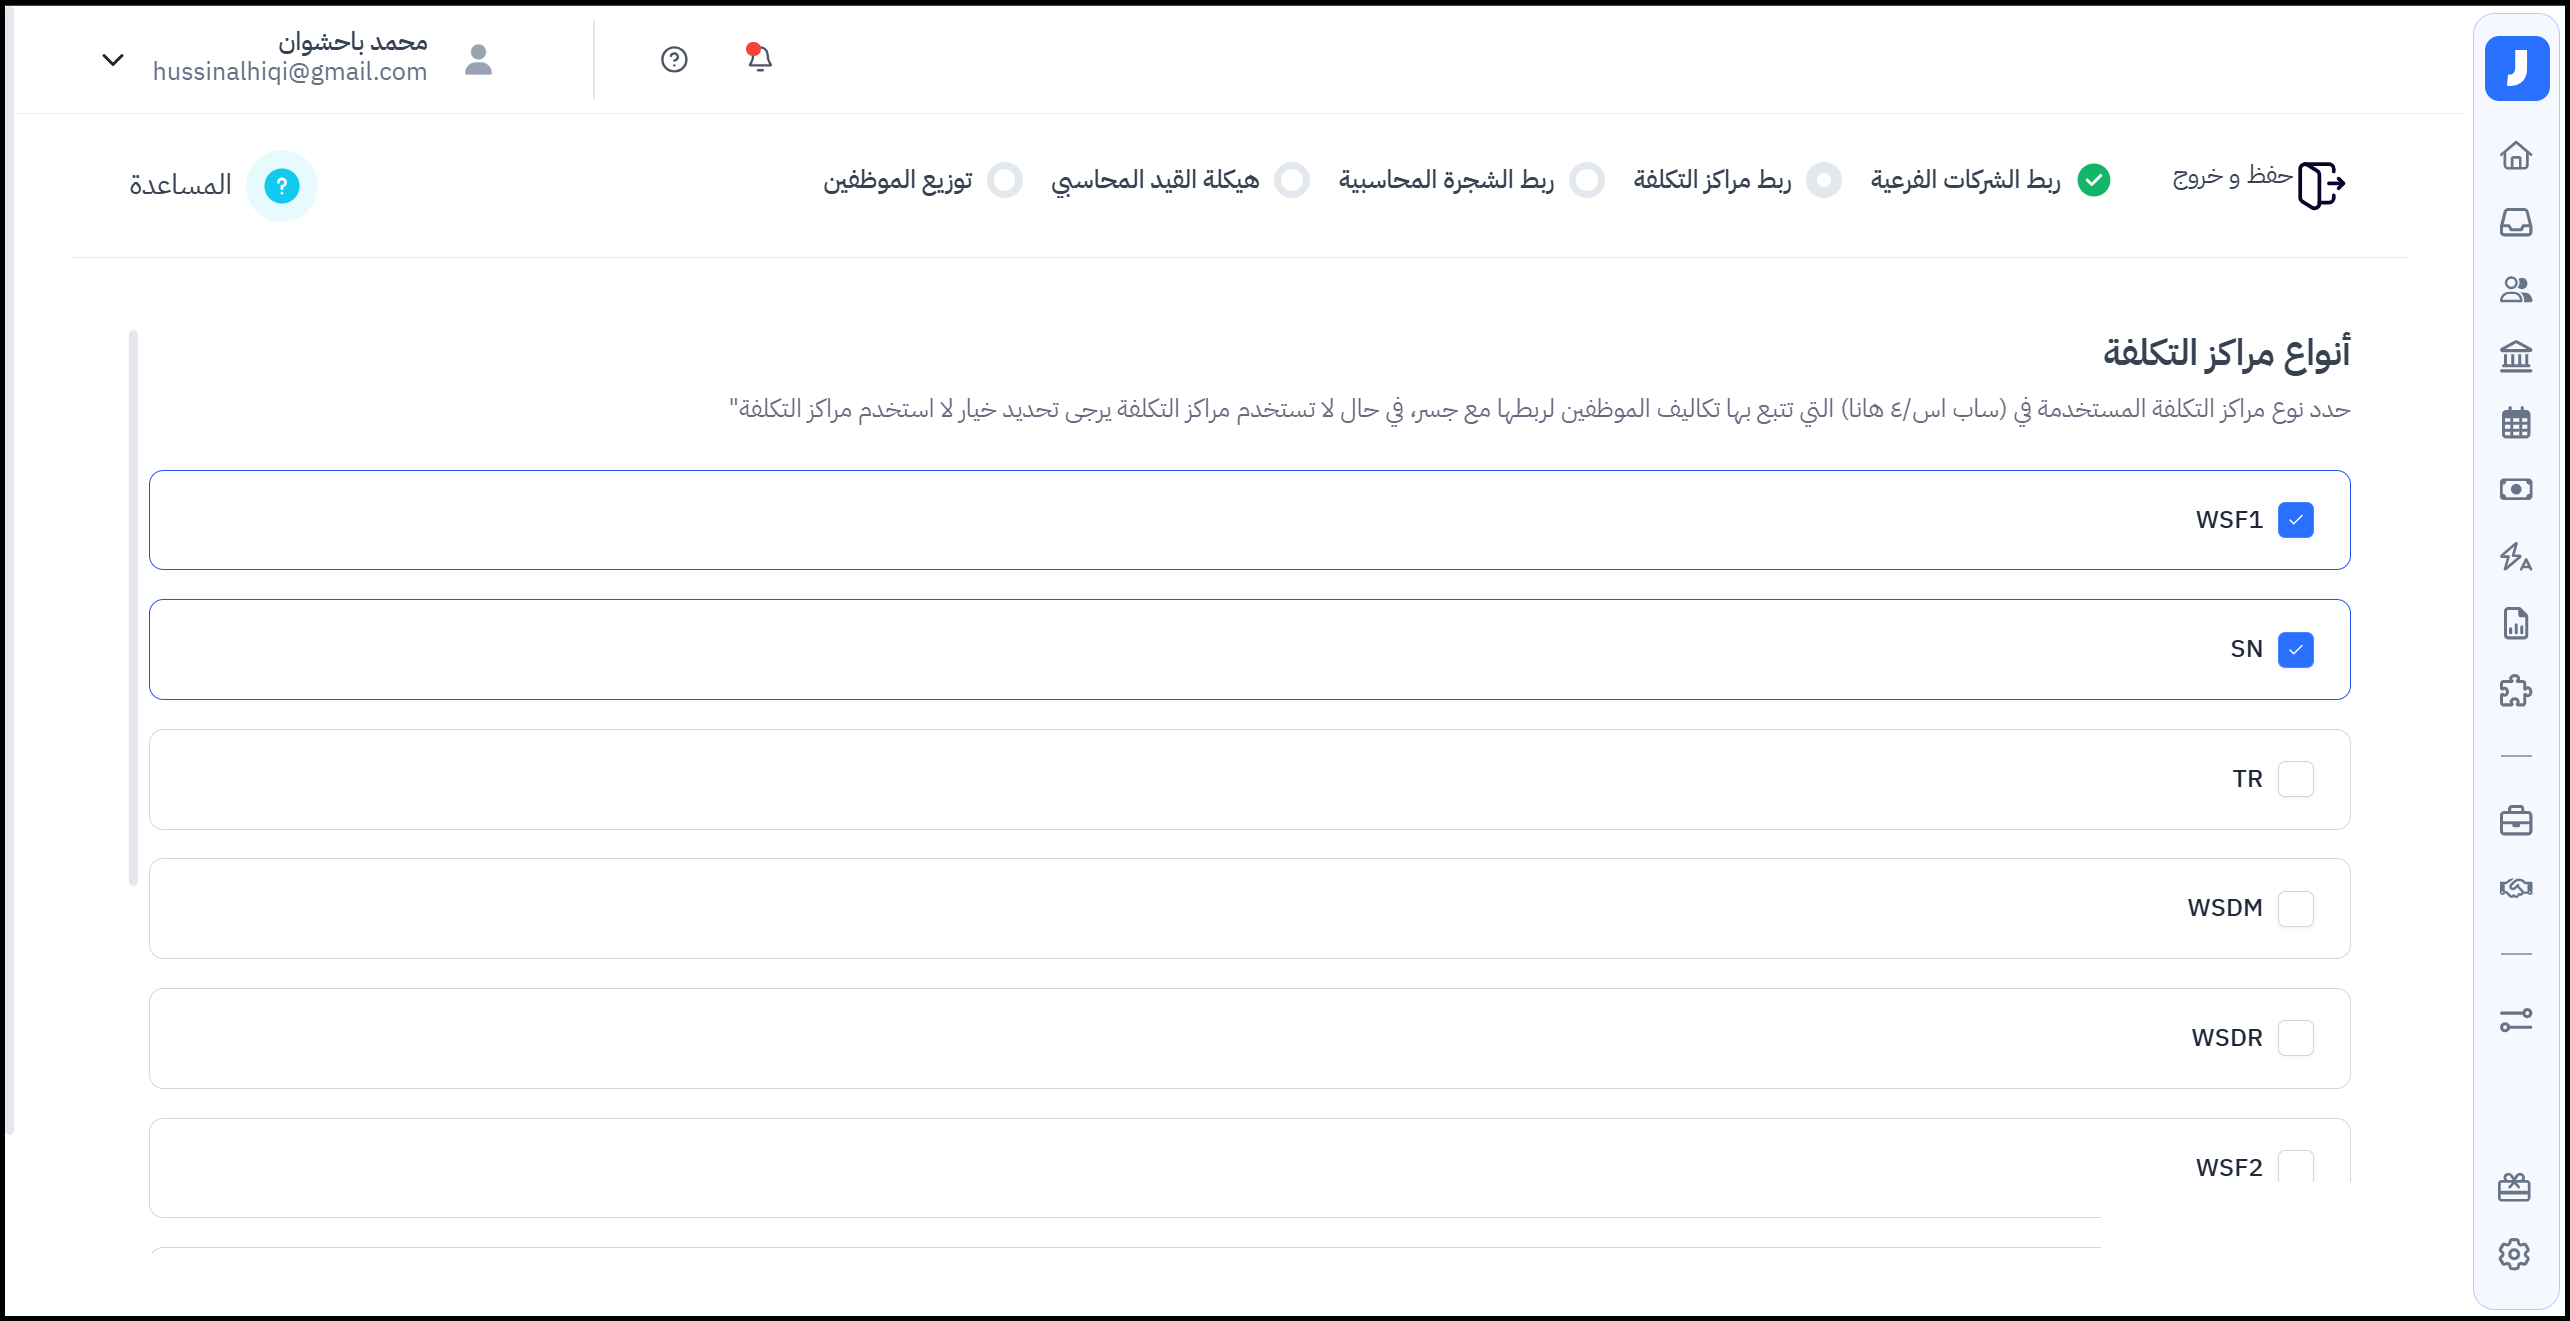The image size is (2570, 1321).
Task: Open the inbox tray icon
Action: [2515, 222]
